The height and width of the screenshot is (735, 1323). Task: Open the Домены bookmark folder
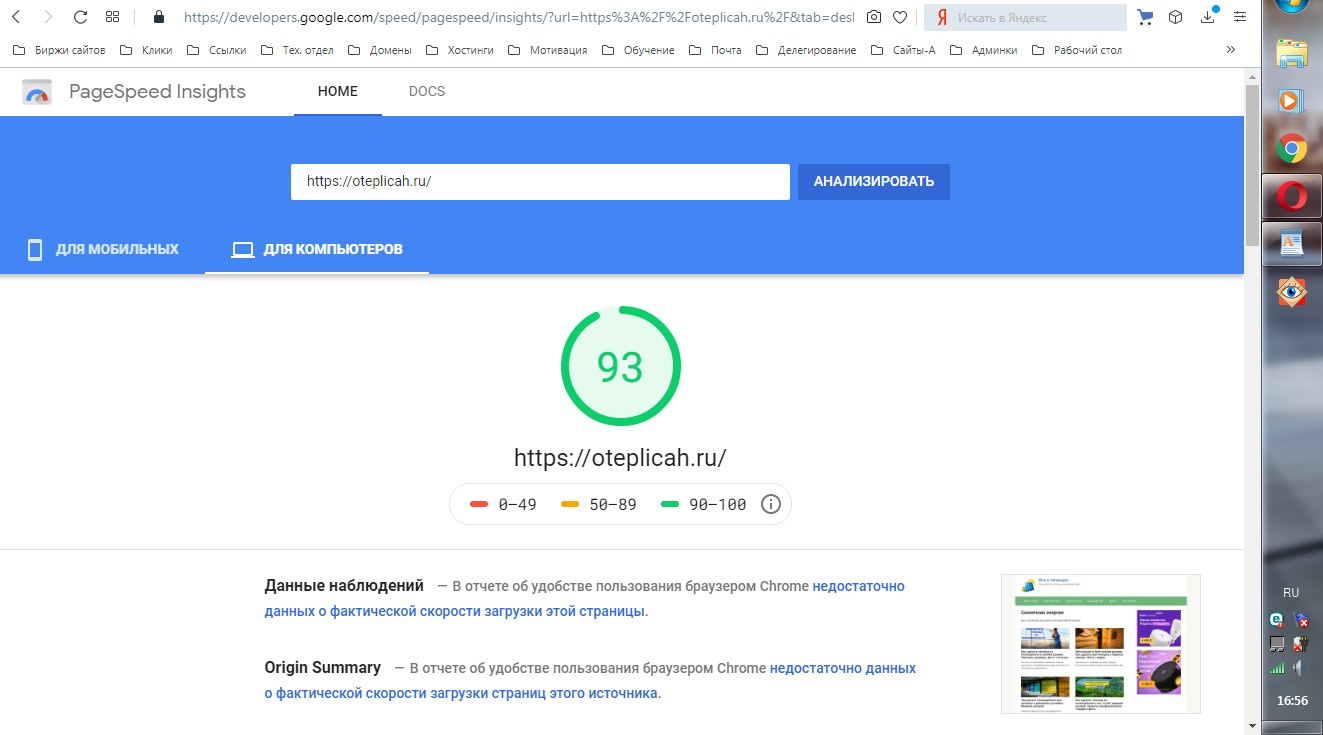click(380, 50)
